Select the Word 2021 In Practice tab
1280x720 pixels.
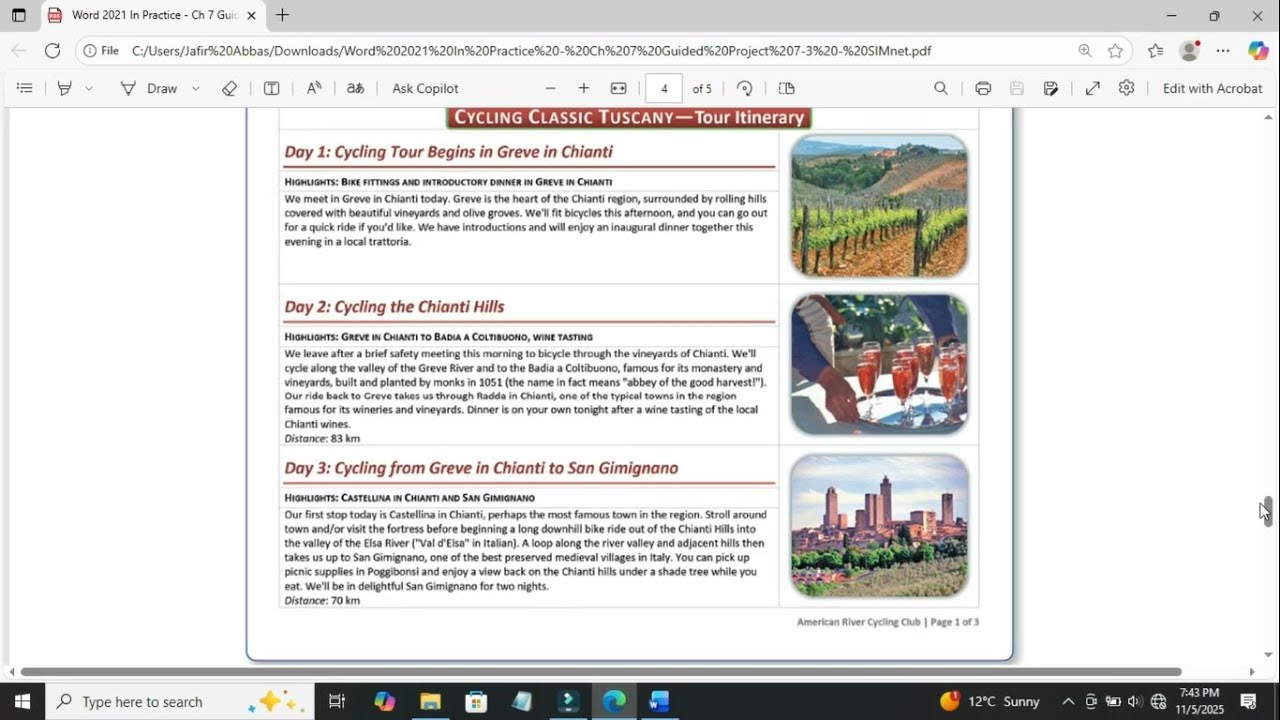(153, 15)
